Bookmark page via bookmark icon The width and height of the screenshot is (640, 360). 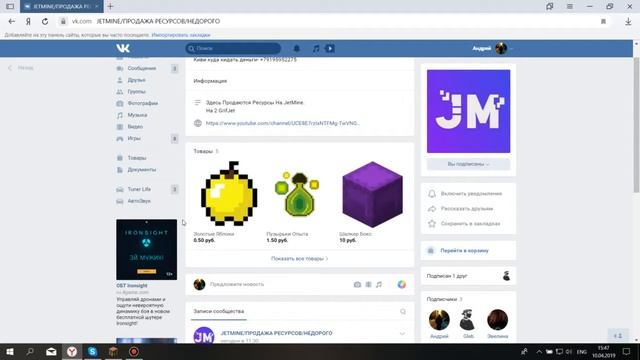coord(603,21)
